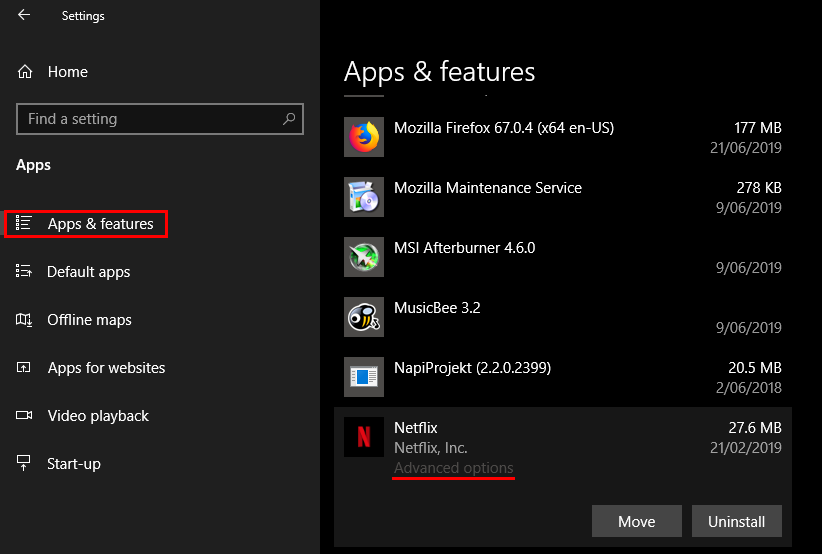Click the search magnifier icon
Screen dimensions: 822x554
(x=289, y=119)
